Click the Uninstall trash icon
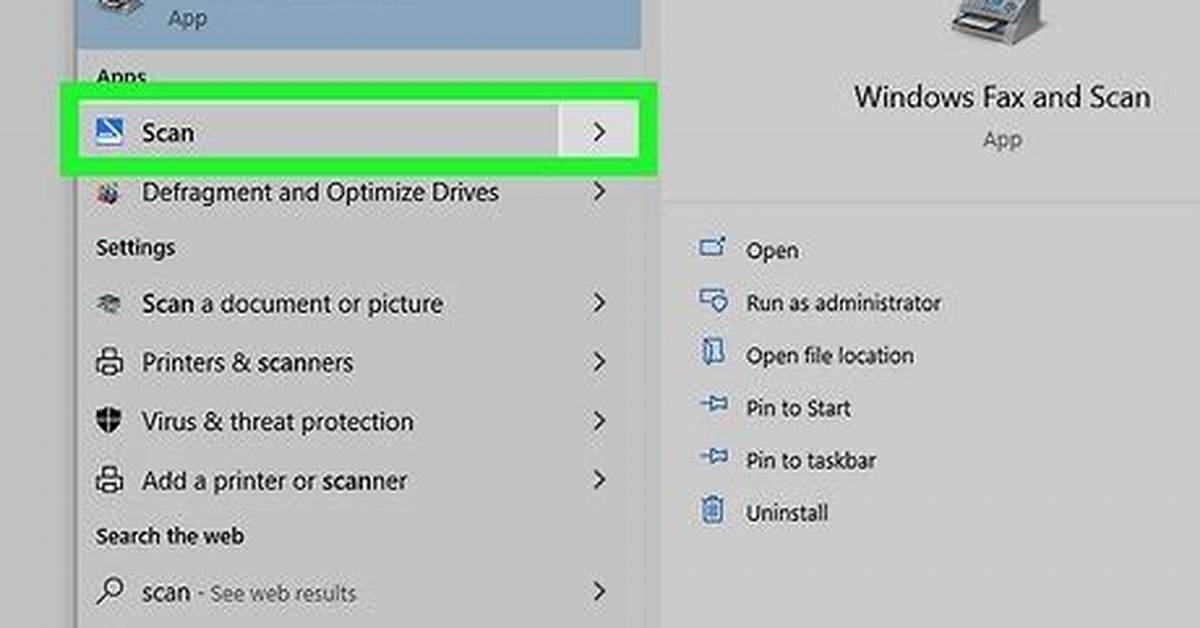1200x628 pixels. [x=712, y=511]
